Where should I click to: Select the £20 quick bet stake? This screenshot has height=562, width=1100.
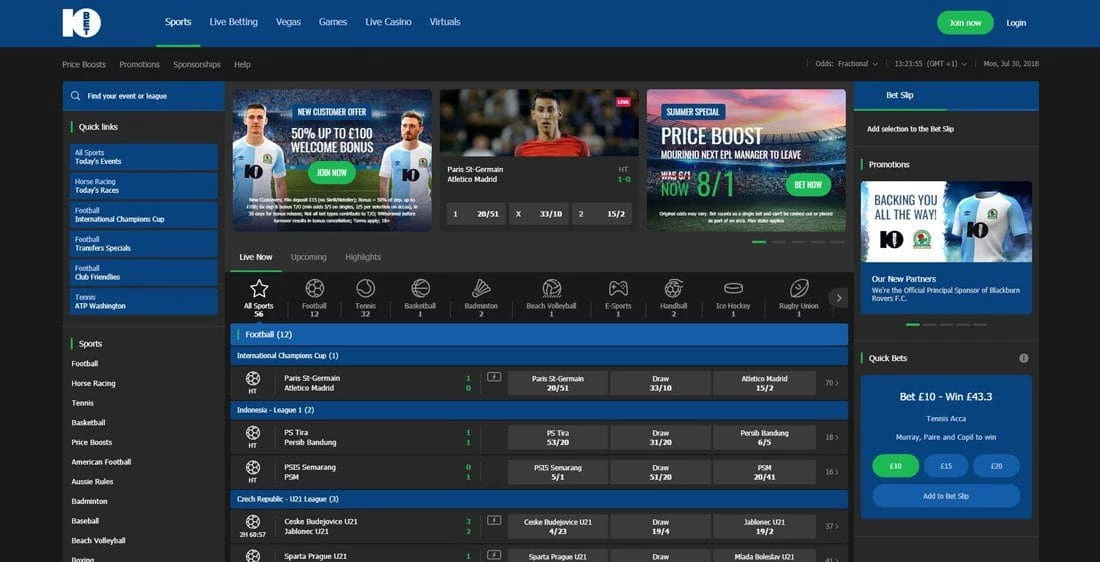click(996, 466)
